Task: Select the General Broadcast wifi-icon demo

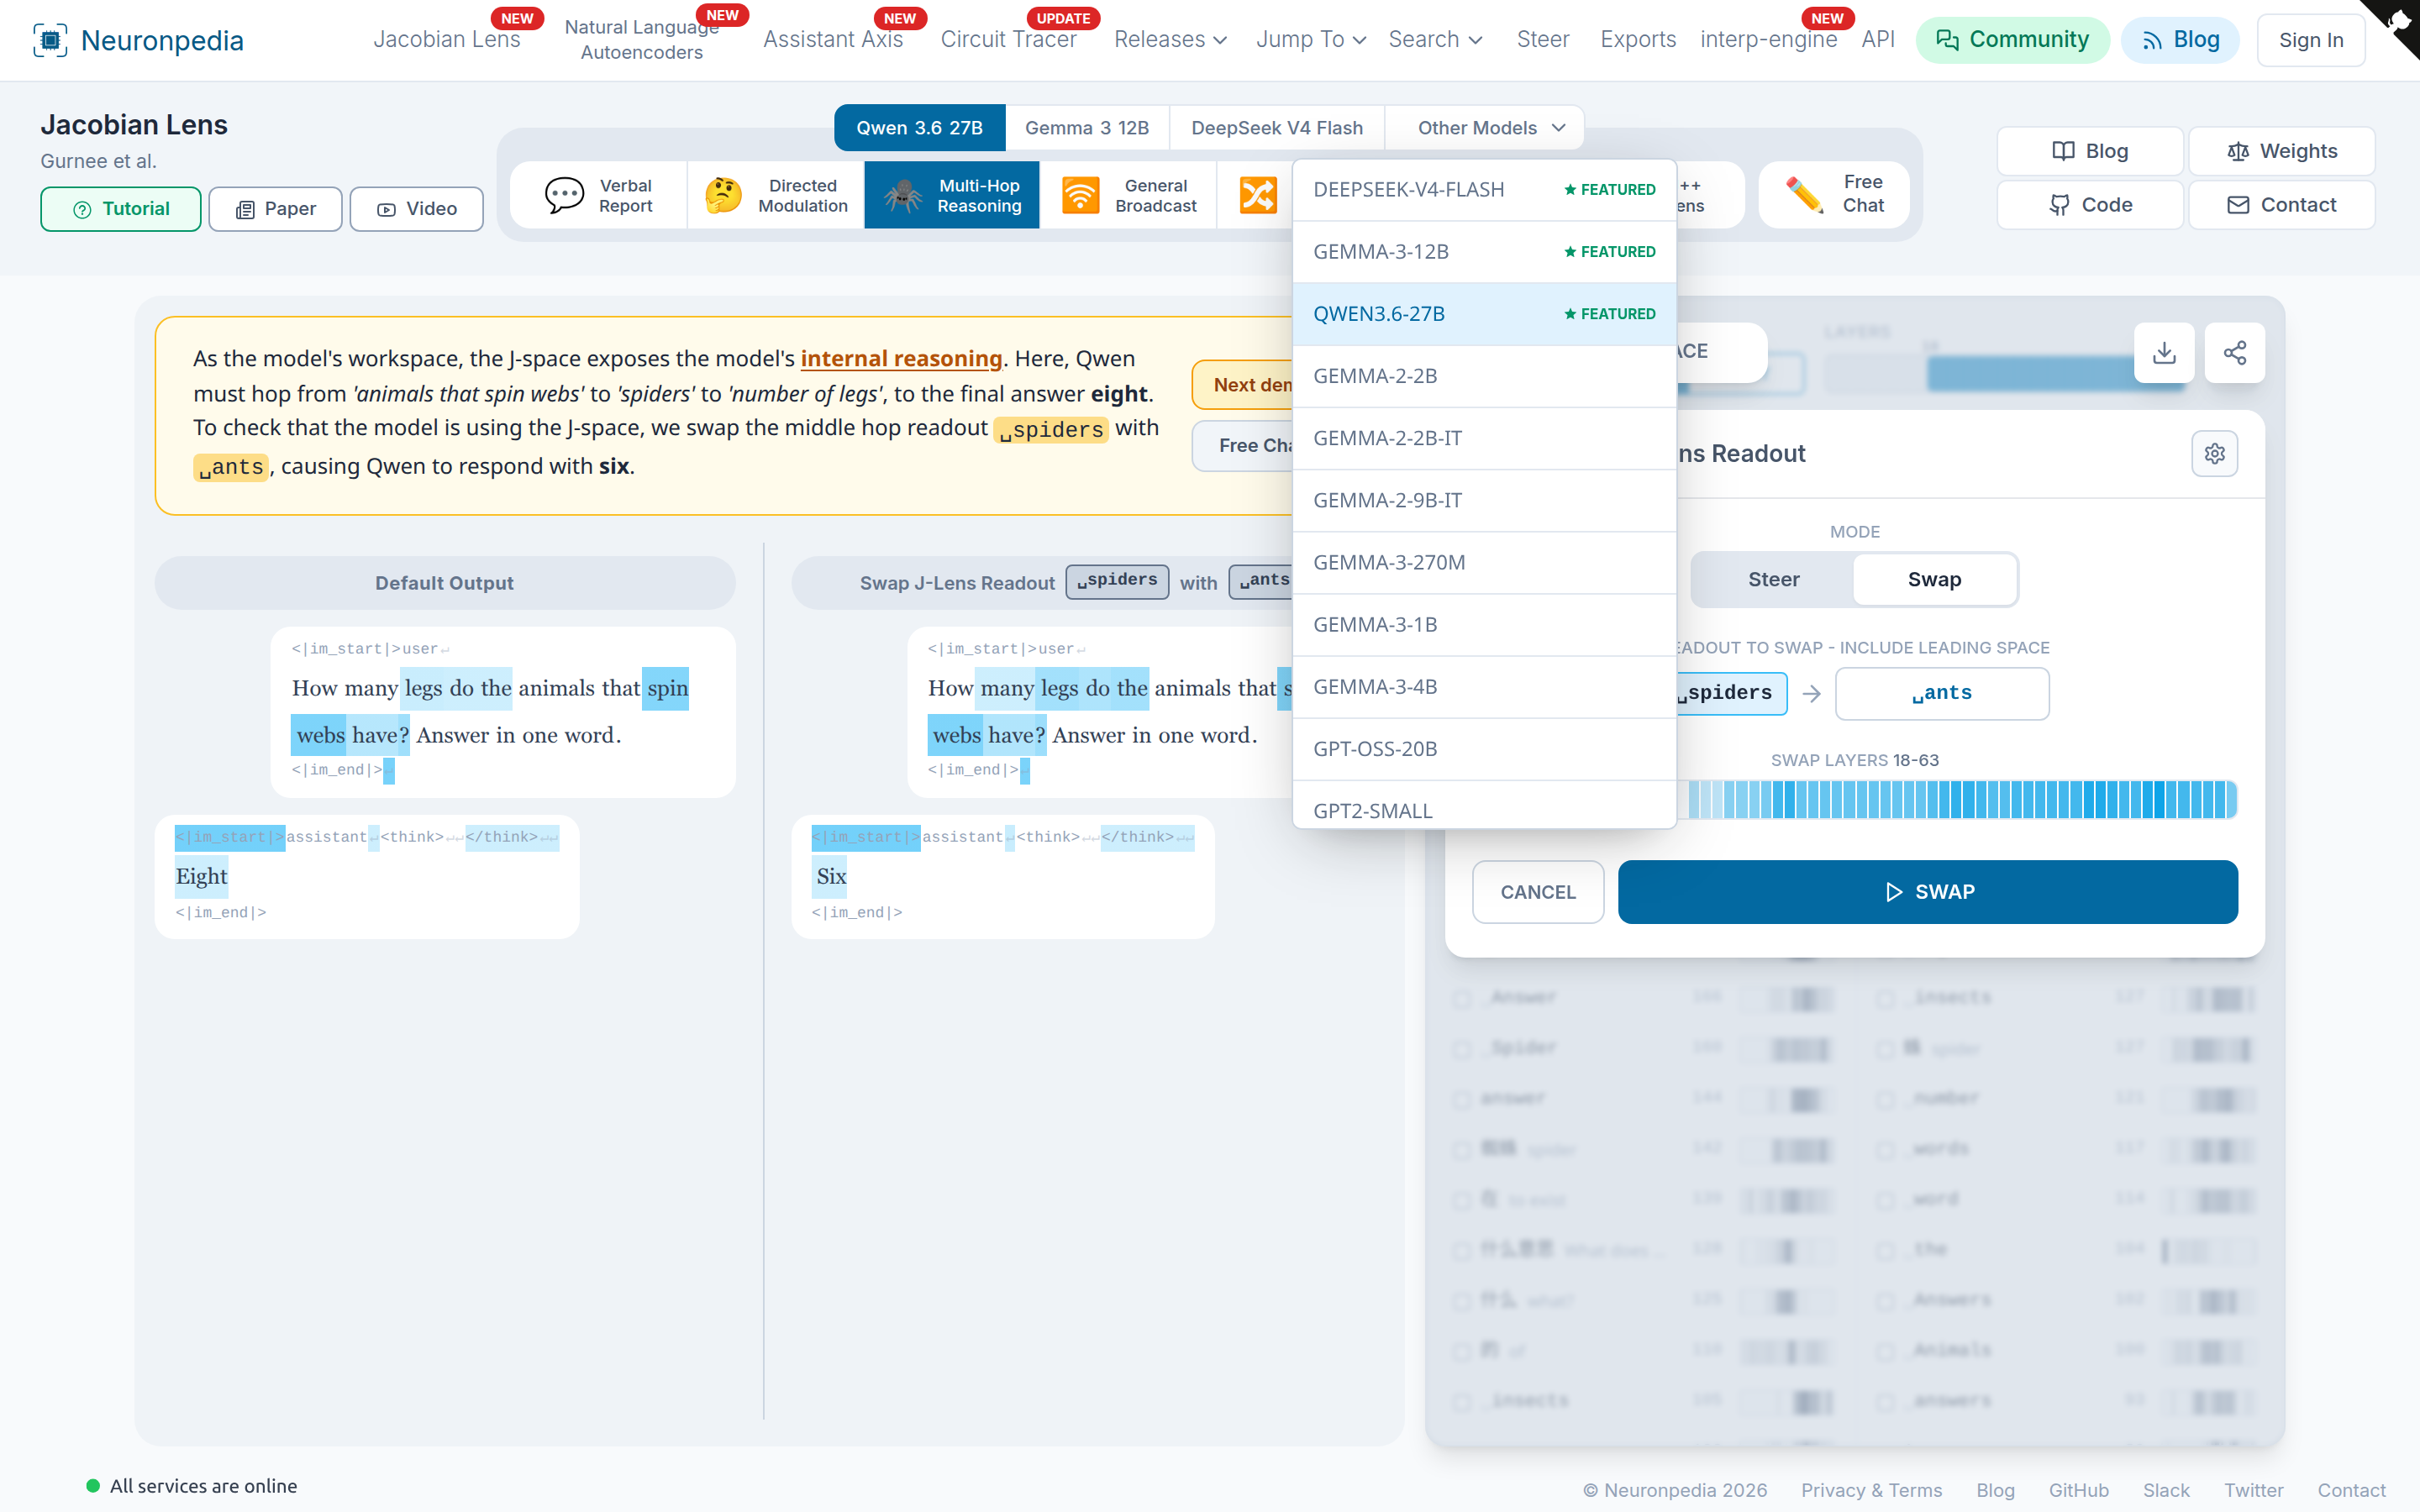Action: (x=1128, y=195)
